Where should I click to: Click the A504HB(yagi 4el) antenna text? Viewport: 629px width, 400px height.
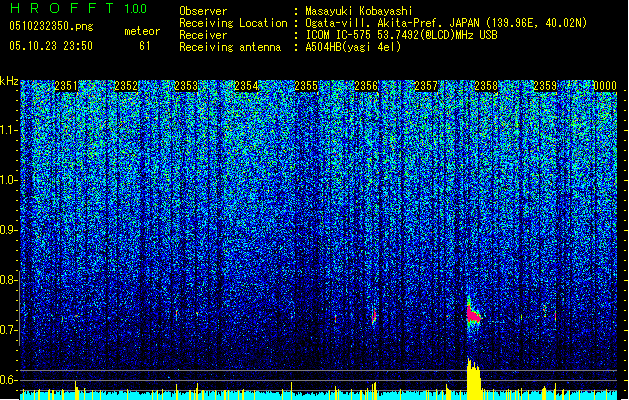353,47
